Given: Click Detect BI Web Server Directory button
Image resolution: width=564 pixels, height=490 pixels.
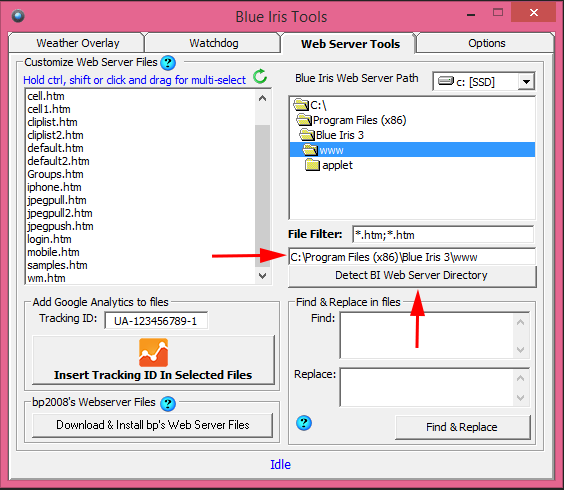Looking at the screenshot, I should click(412, 276).
